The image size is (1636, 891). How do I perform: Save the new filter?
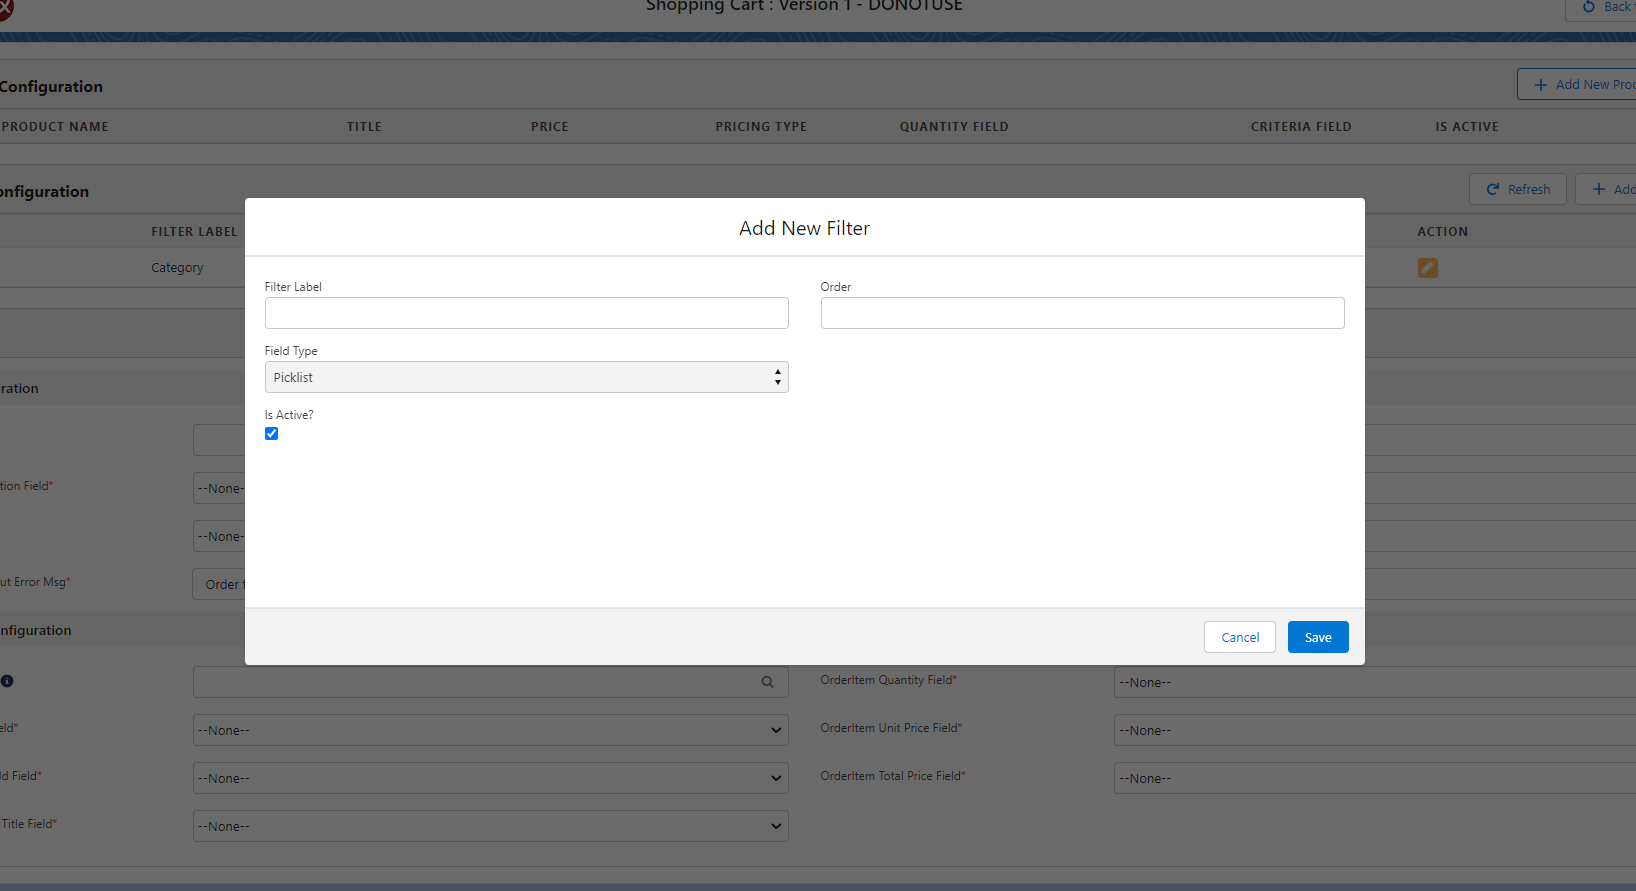1317,638
